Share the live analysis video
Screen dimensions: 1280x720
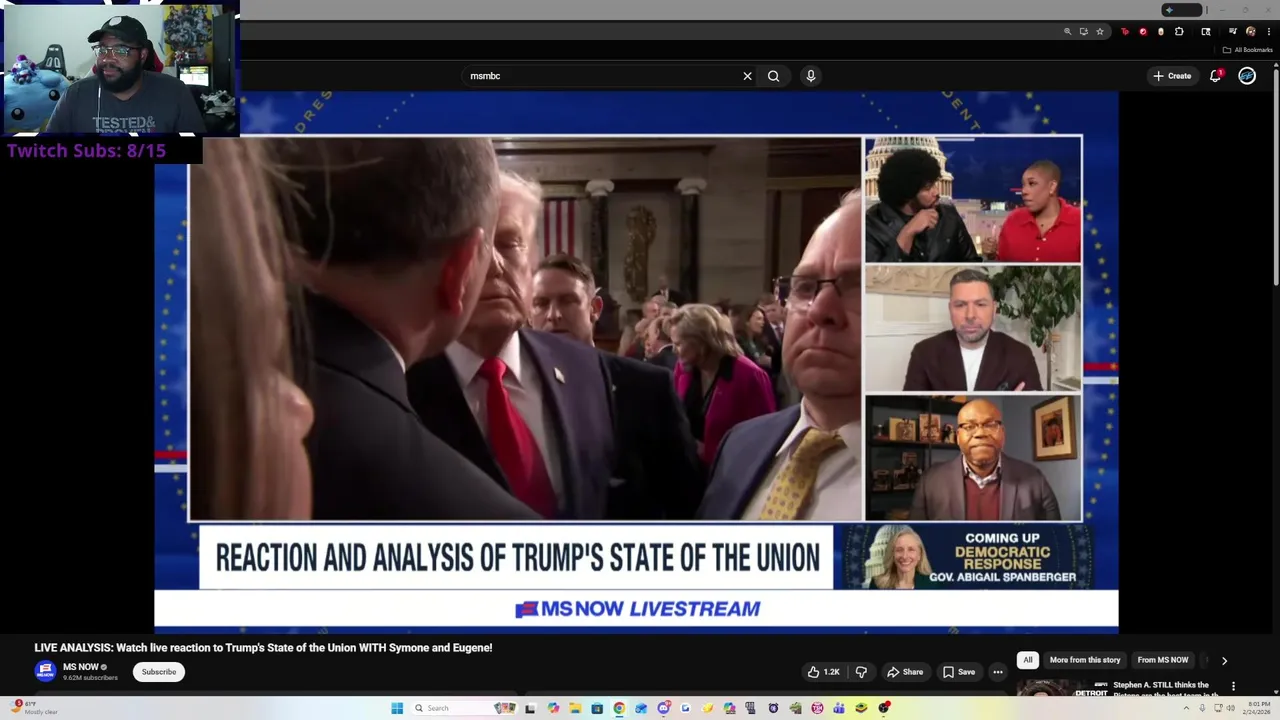(x=905, y=672)
